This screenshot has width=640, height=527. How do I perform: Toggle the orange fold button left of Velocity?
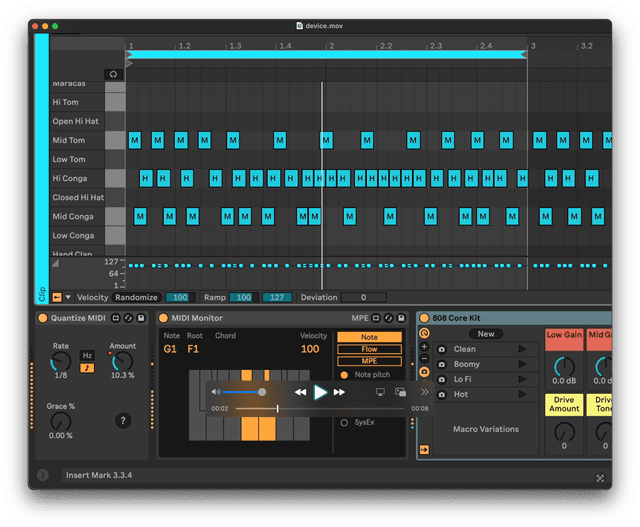[x=57, y=298]
